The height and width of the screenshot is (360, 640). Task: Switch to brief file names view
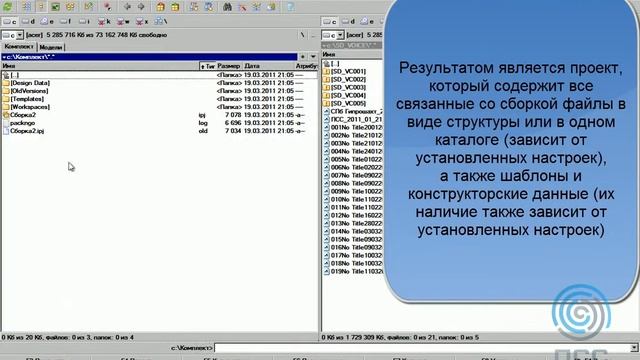click(27, 7)
